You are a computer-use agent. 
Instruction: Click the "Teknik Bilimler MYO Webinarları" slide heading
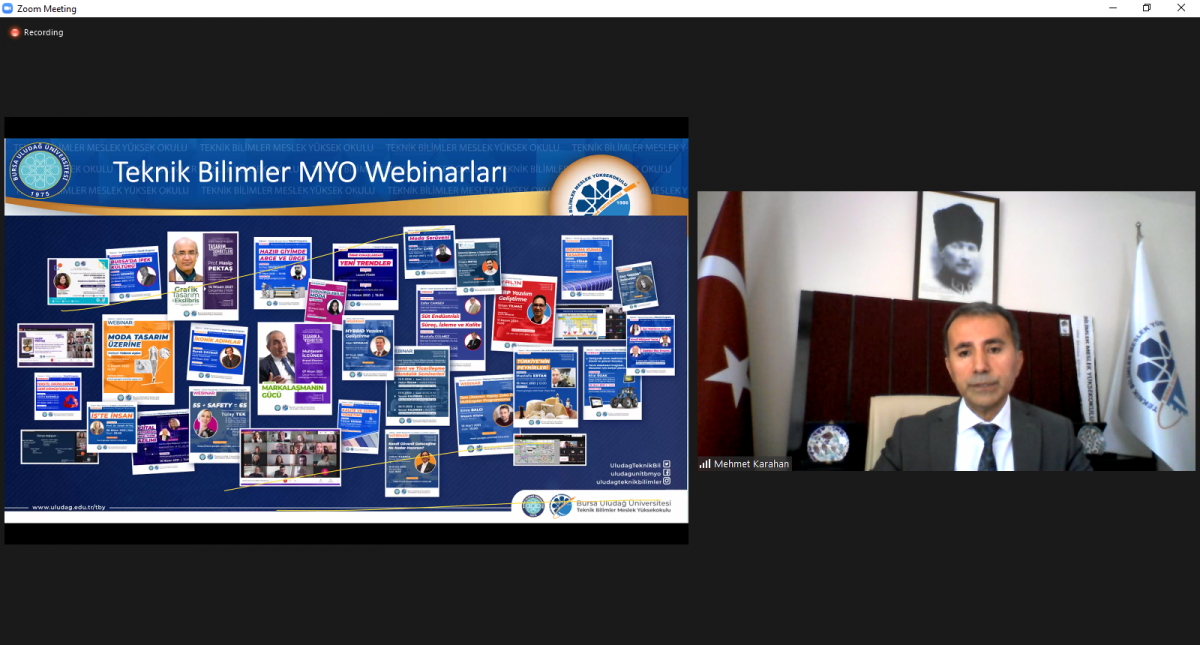tap(310, 172)
